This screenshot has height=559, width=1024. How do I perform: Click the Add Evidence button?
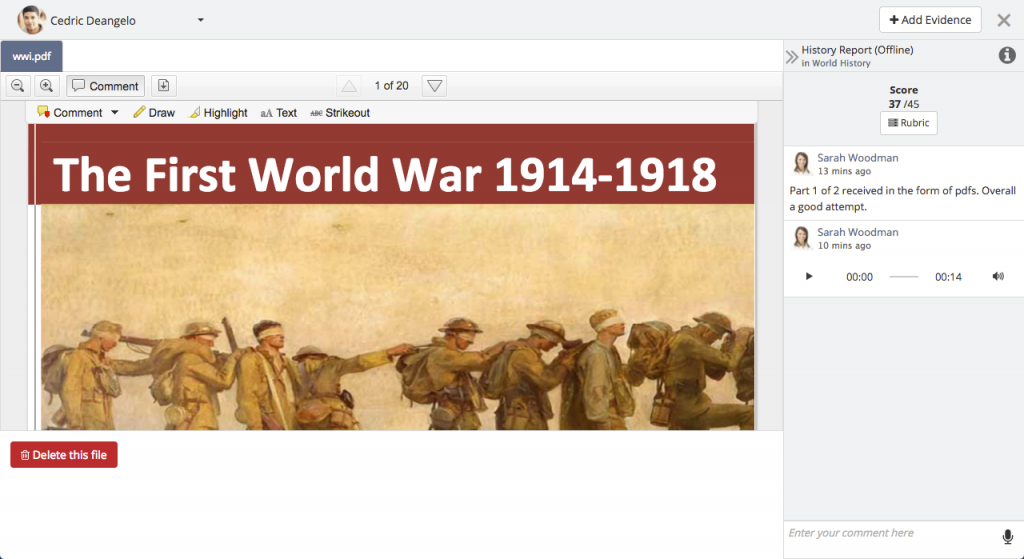click(x=930, y=20)
